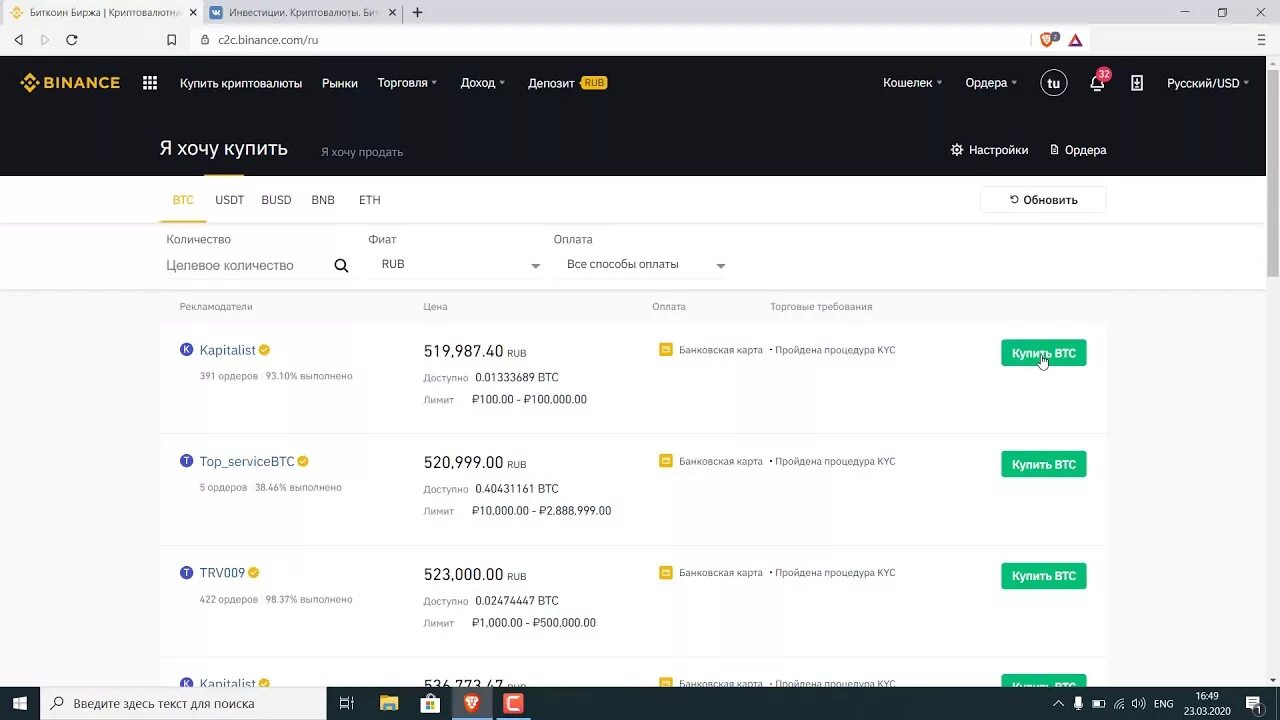Click Купить BTC for TRV009 offer
The height and width of the screenshot is (720, 1280).
pyautogui.click(x=1043, y=576)
